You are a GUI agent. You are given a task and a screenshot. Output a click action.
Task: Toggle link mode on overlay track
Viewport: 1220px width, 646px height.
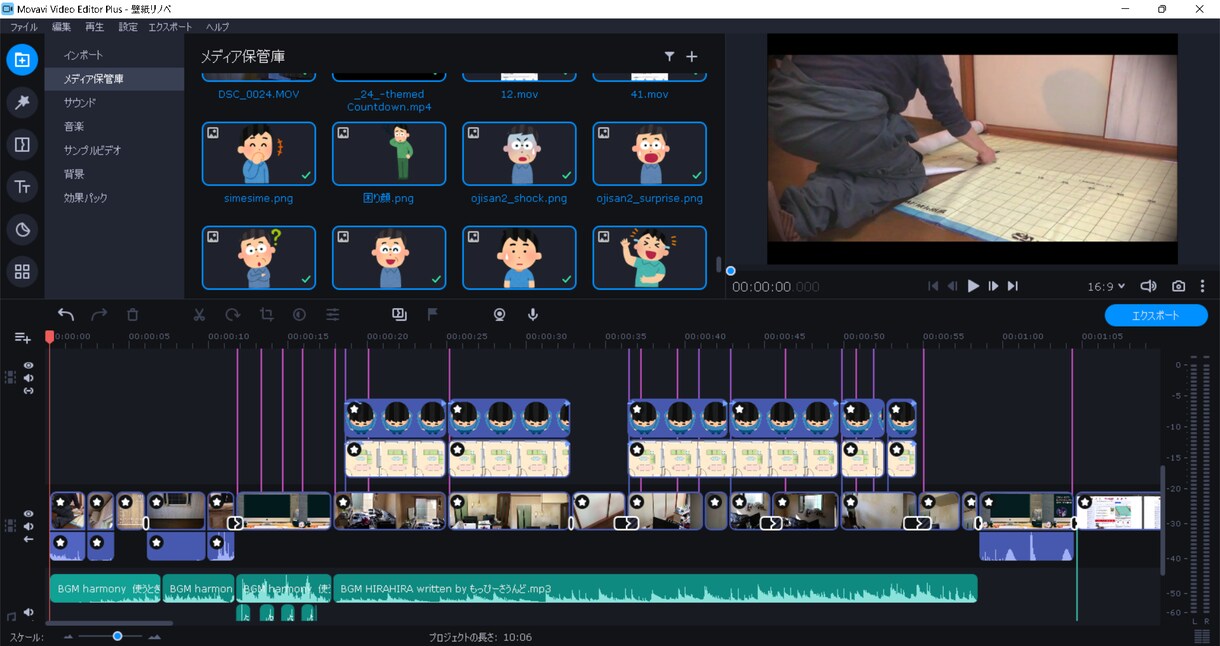(28, 390)
